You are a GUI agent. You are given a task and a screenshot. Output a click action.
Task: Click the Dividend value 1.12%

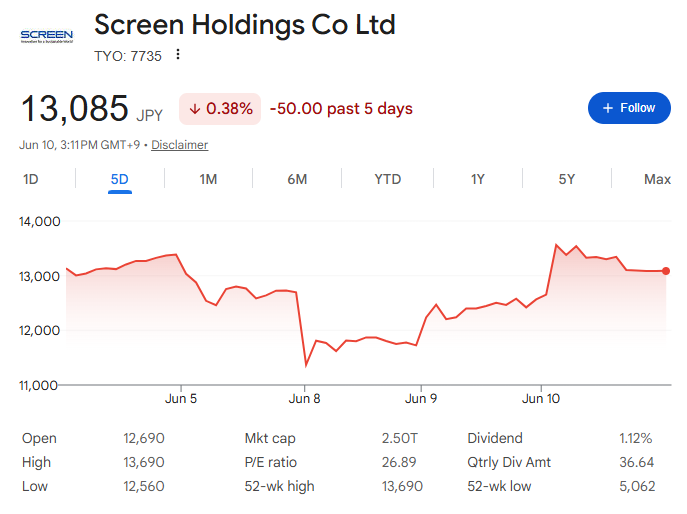point(636,438)
